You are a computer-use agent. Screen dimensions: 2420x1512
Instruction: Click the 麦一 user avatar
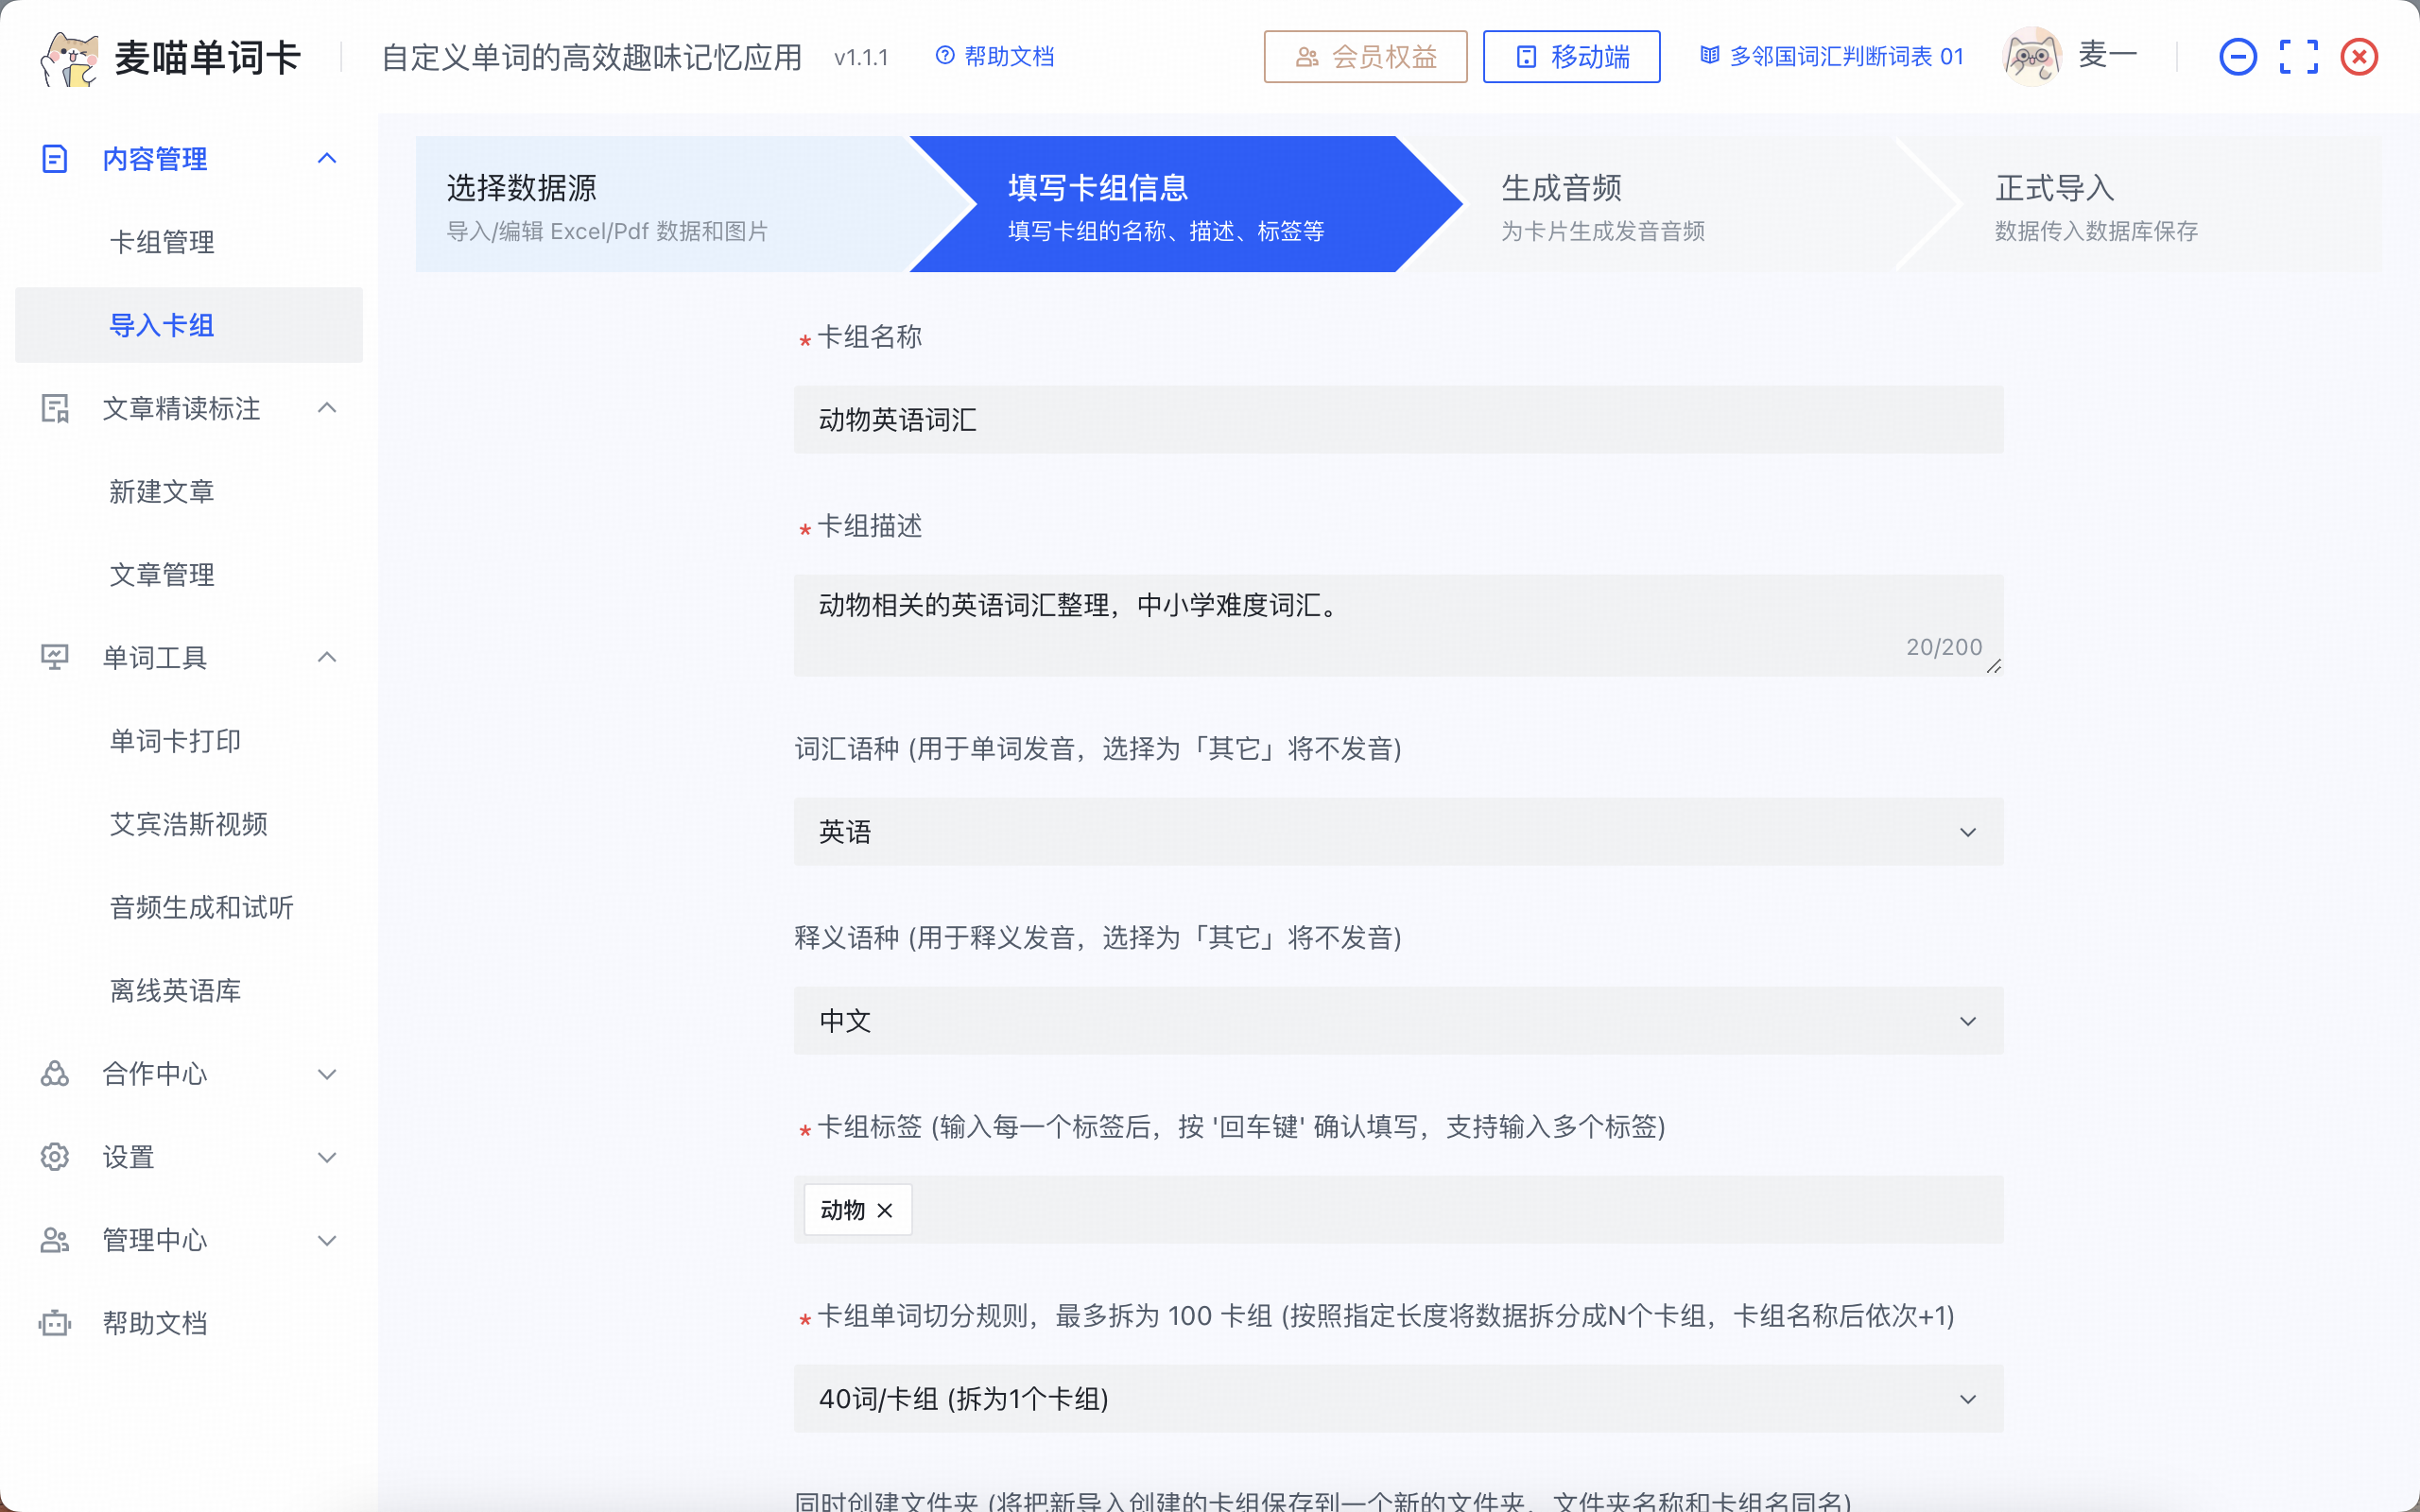[x=2031, y=55]
